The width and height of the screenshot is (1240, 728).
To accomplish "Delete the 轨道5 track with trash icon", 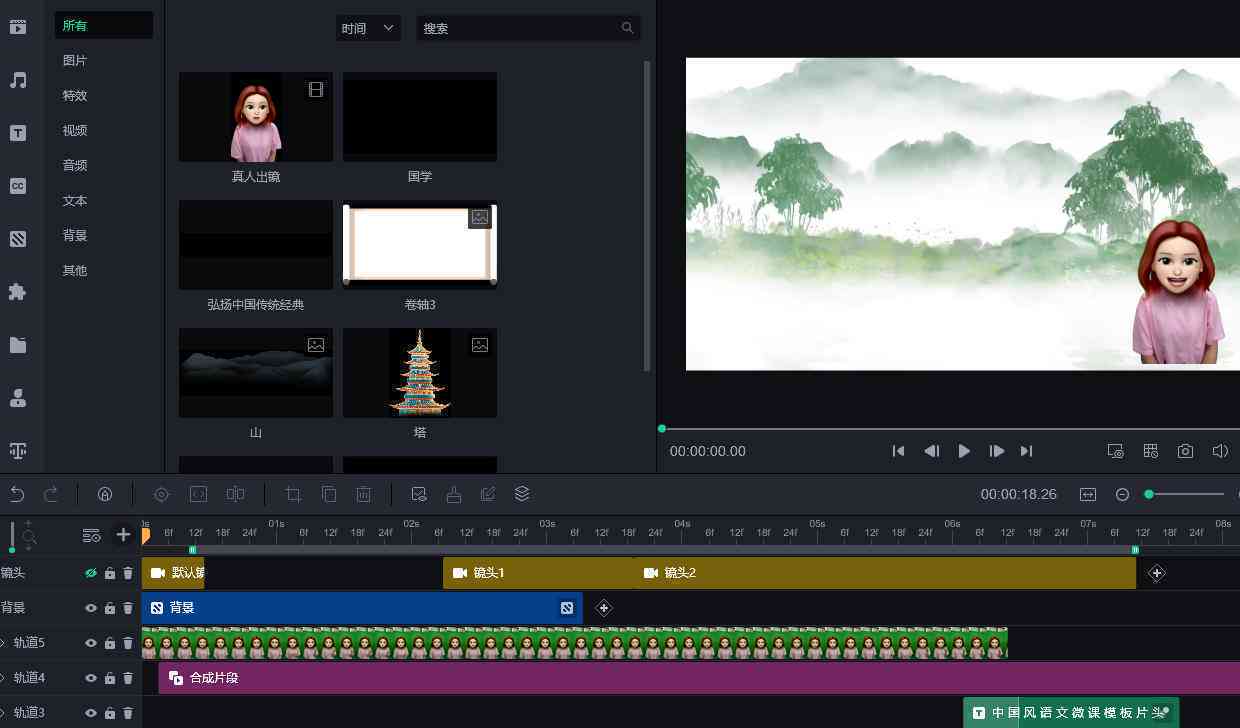I will coord(128,643).
